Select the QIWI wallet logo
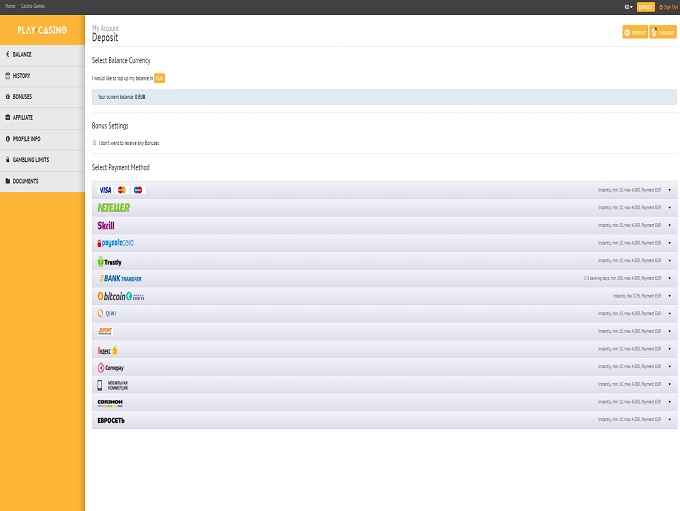This screenshot has height=511, width=680. [x=107, y=313]
